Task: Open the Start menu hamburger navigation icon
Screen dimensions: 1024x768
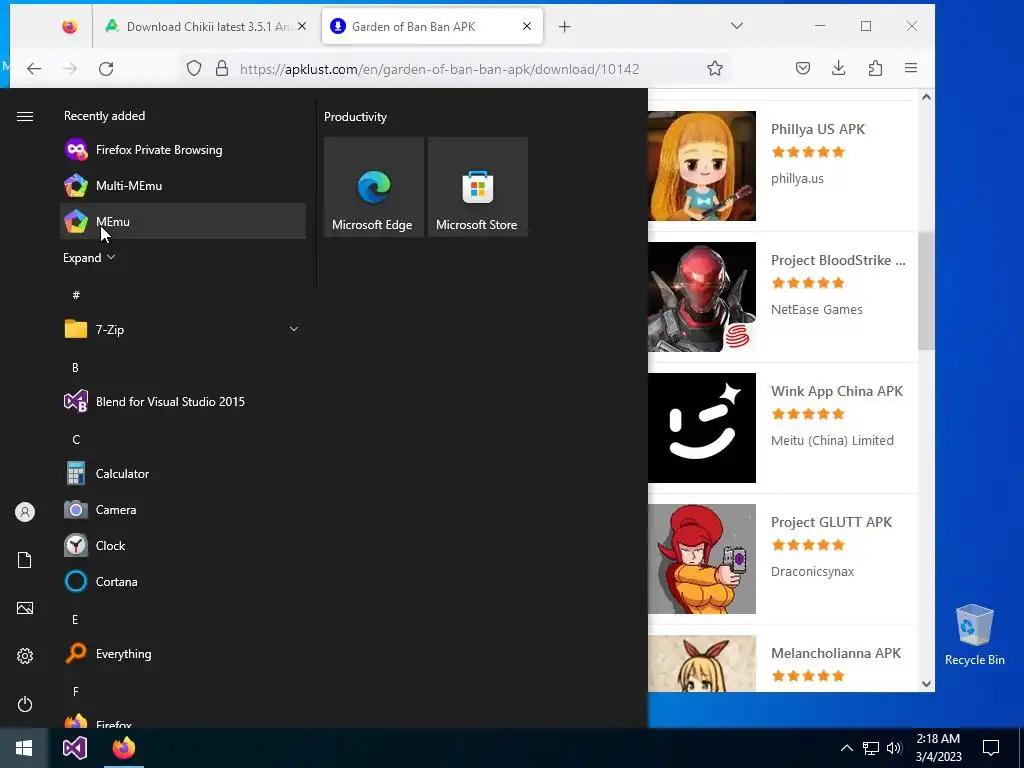Action: 25,116
